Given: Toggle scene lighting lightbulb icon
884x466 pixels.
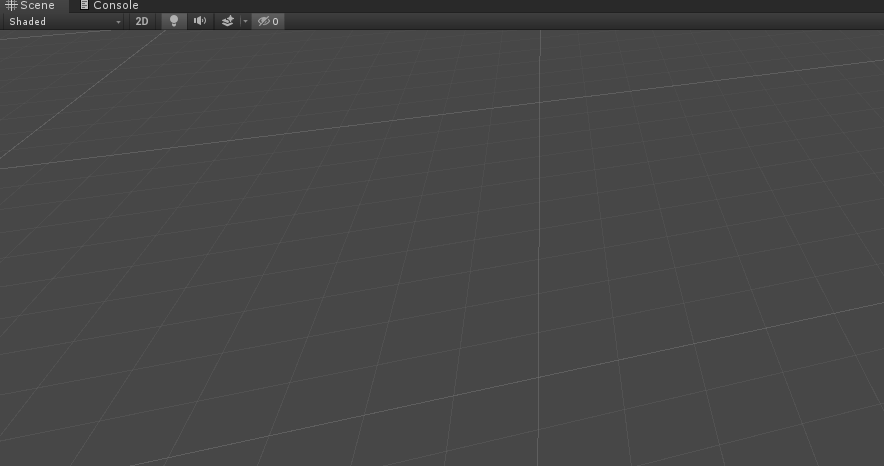Looking at the screenshot, I should tap(174, 21).
